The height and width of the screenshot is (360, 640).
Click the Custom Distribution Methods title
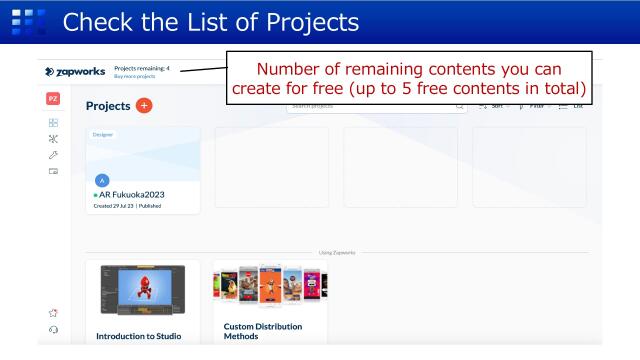pos(263,331)
